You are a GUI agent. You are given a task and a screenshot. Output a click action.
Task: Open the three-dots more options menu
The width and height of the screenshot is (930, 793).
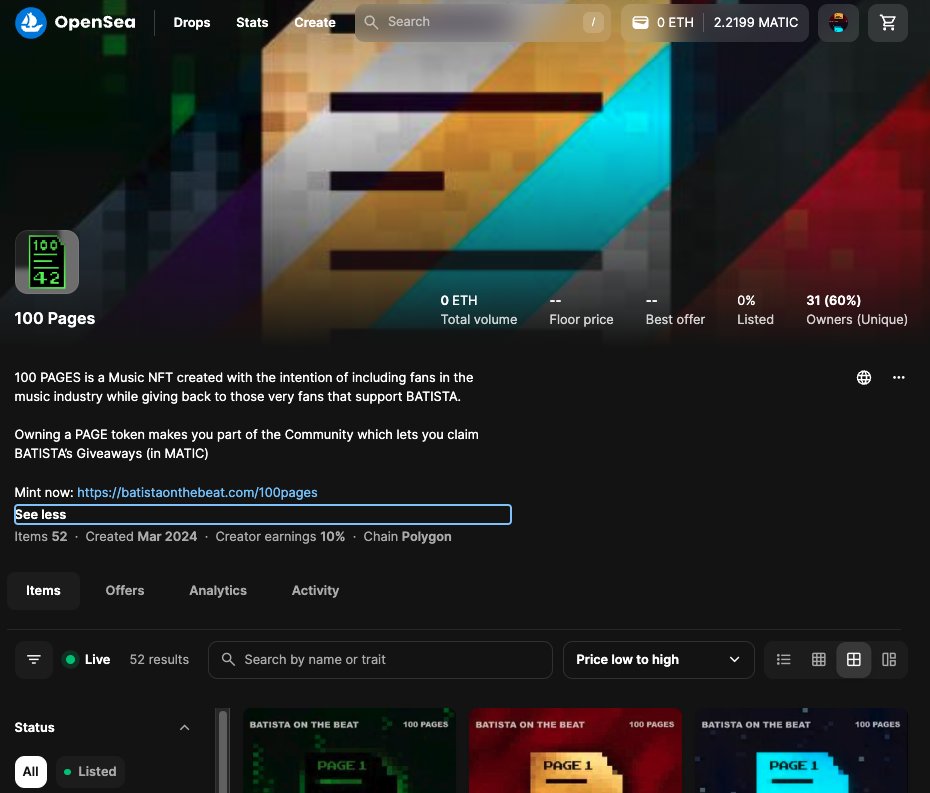click(899, 377)
